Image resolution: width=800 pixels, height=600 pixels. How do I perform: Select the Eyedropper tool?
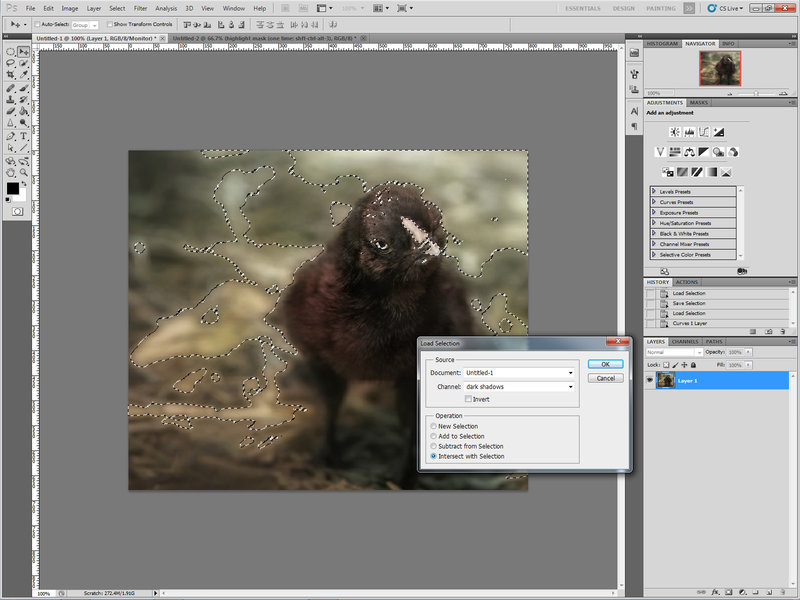[x=23, y=74]
